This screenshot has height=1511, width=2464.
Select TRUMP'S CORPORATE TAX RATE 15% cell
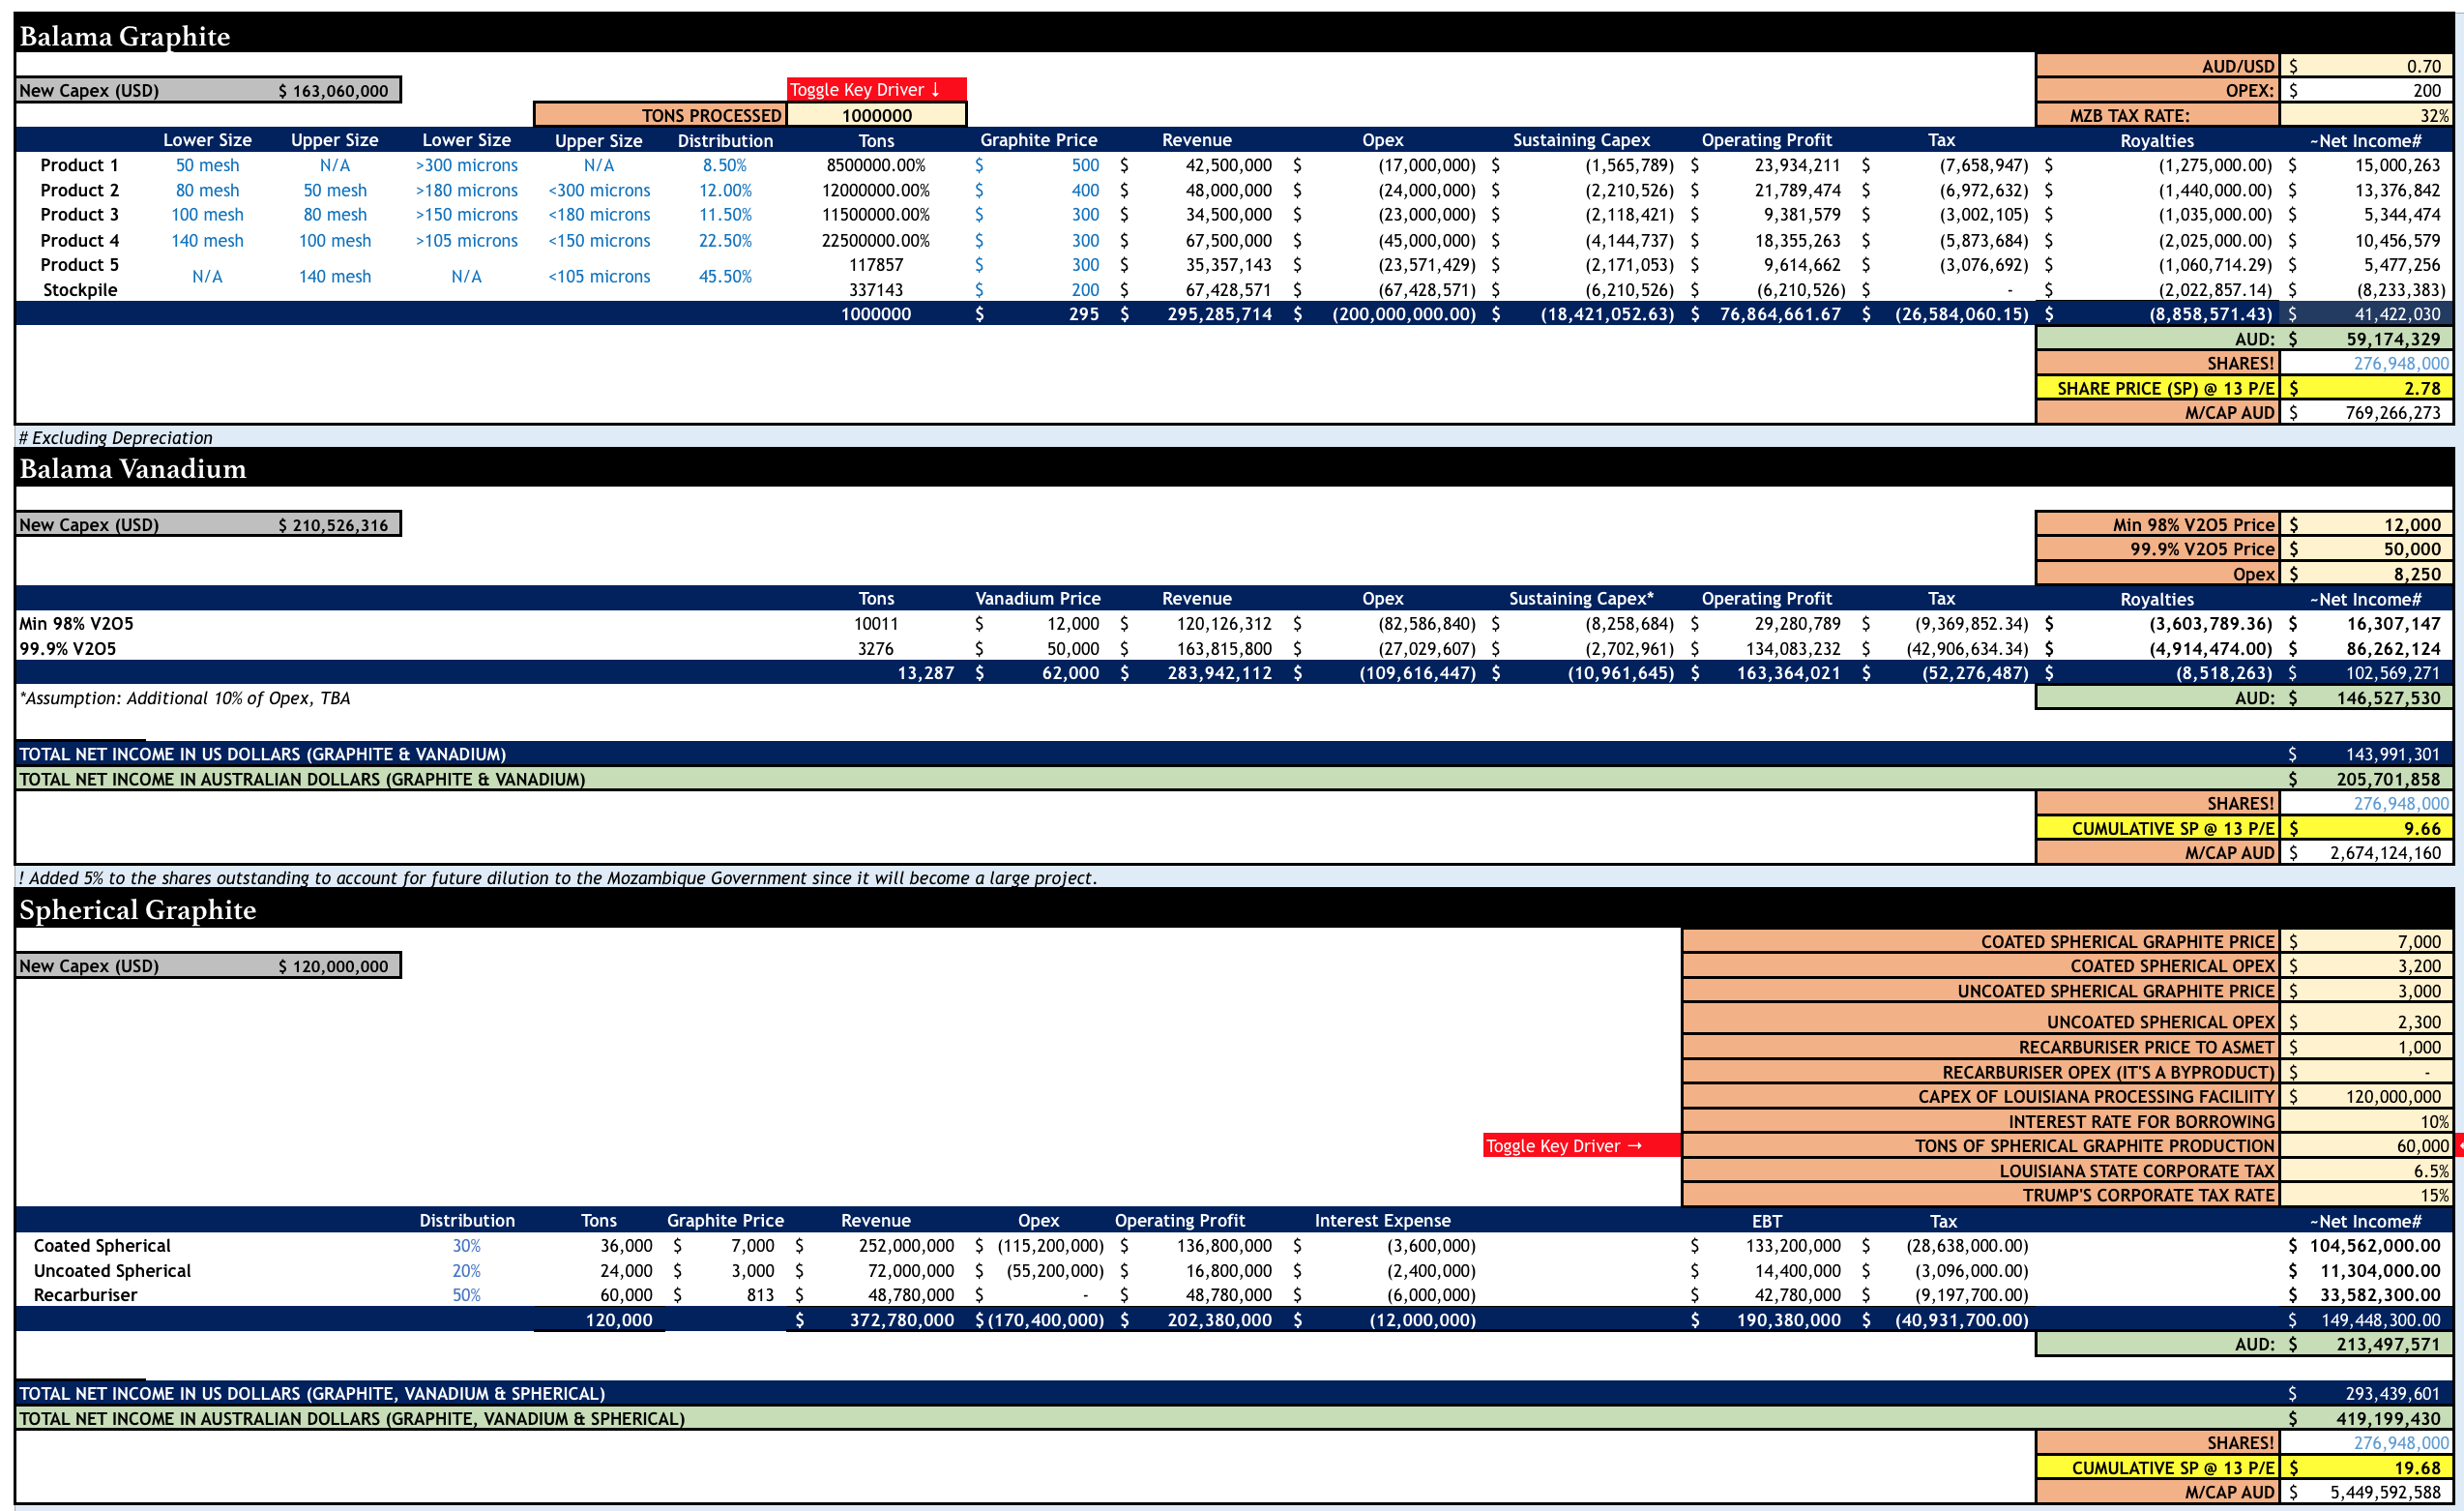coord(2366,1194)
